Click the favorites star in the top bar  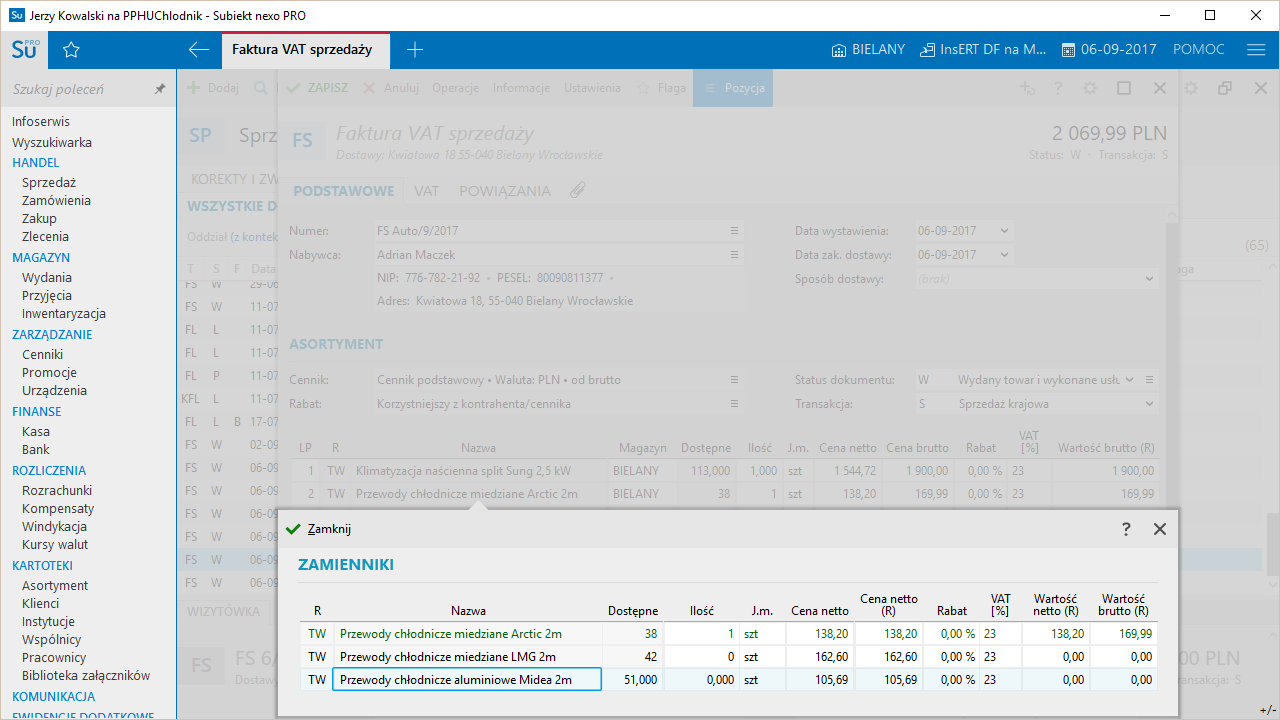[x=71, y=50]
